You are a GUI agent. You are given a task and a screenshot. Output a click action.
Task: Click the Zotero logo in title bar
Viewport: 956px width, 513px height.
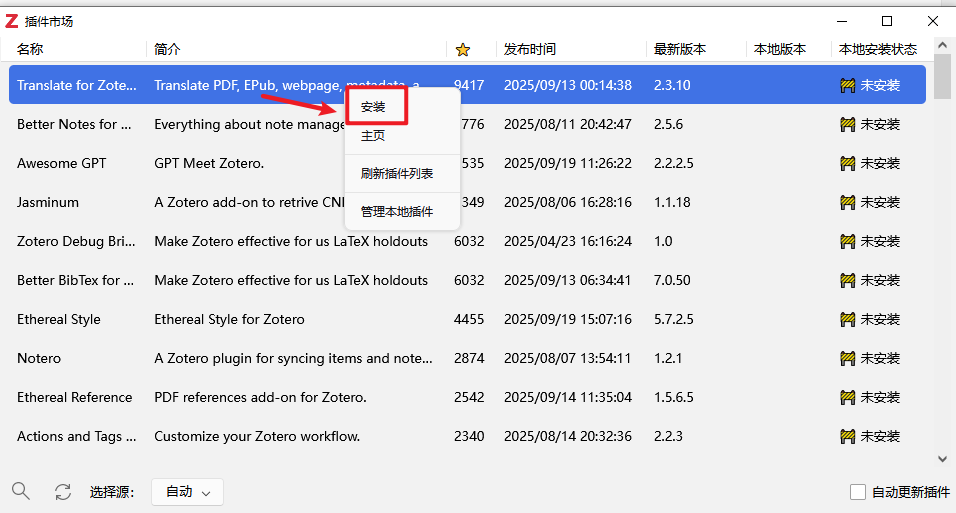pyautogui.click(x=12, y=21)
